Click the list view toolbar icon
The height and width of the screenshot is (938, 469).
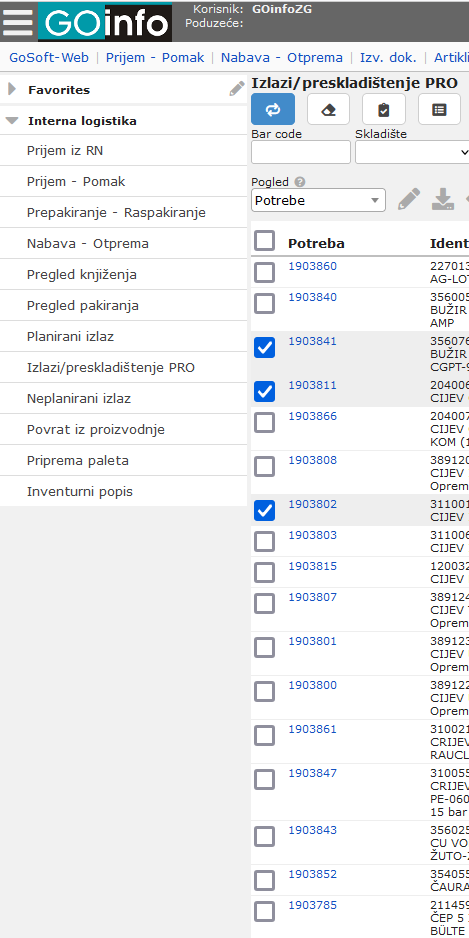(x=439, y=109)
